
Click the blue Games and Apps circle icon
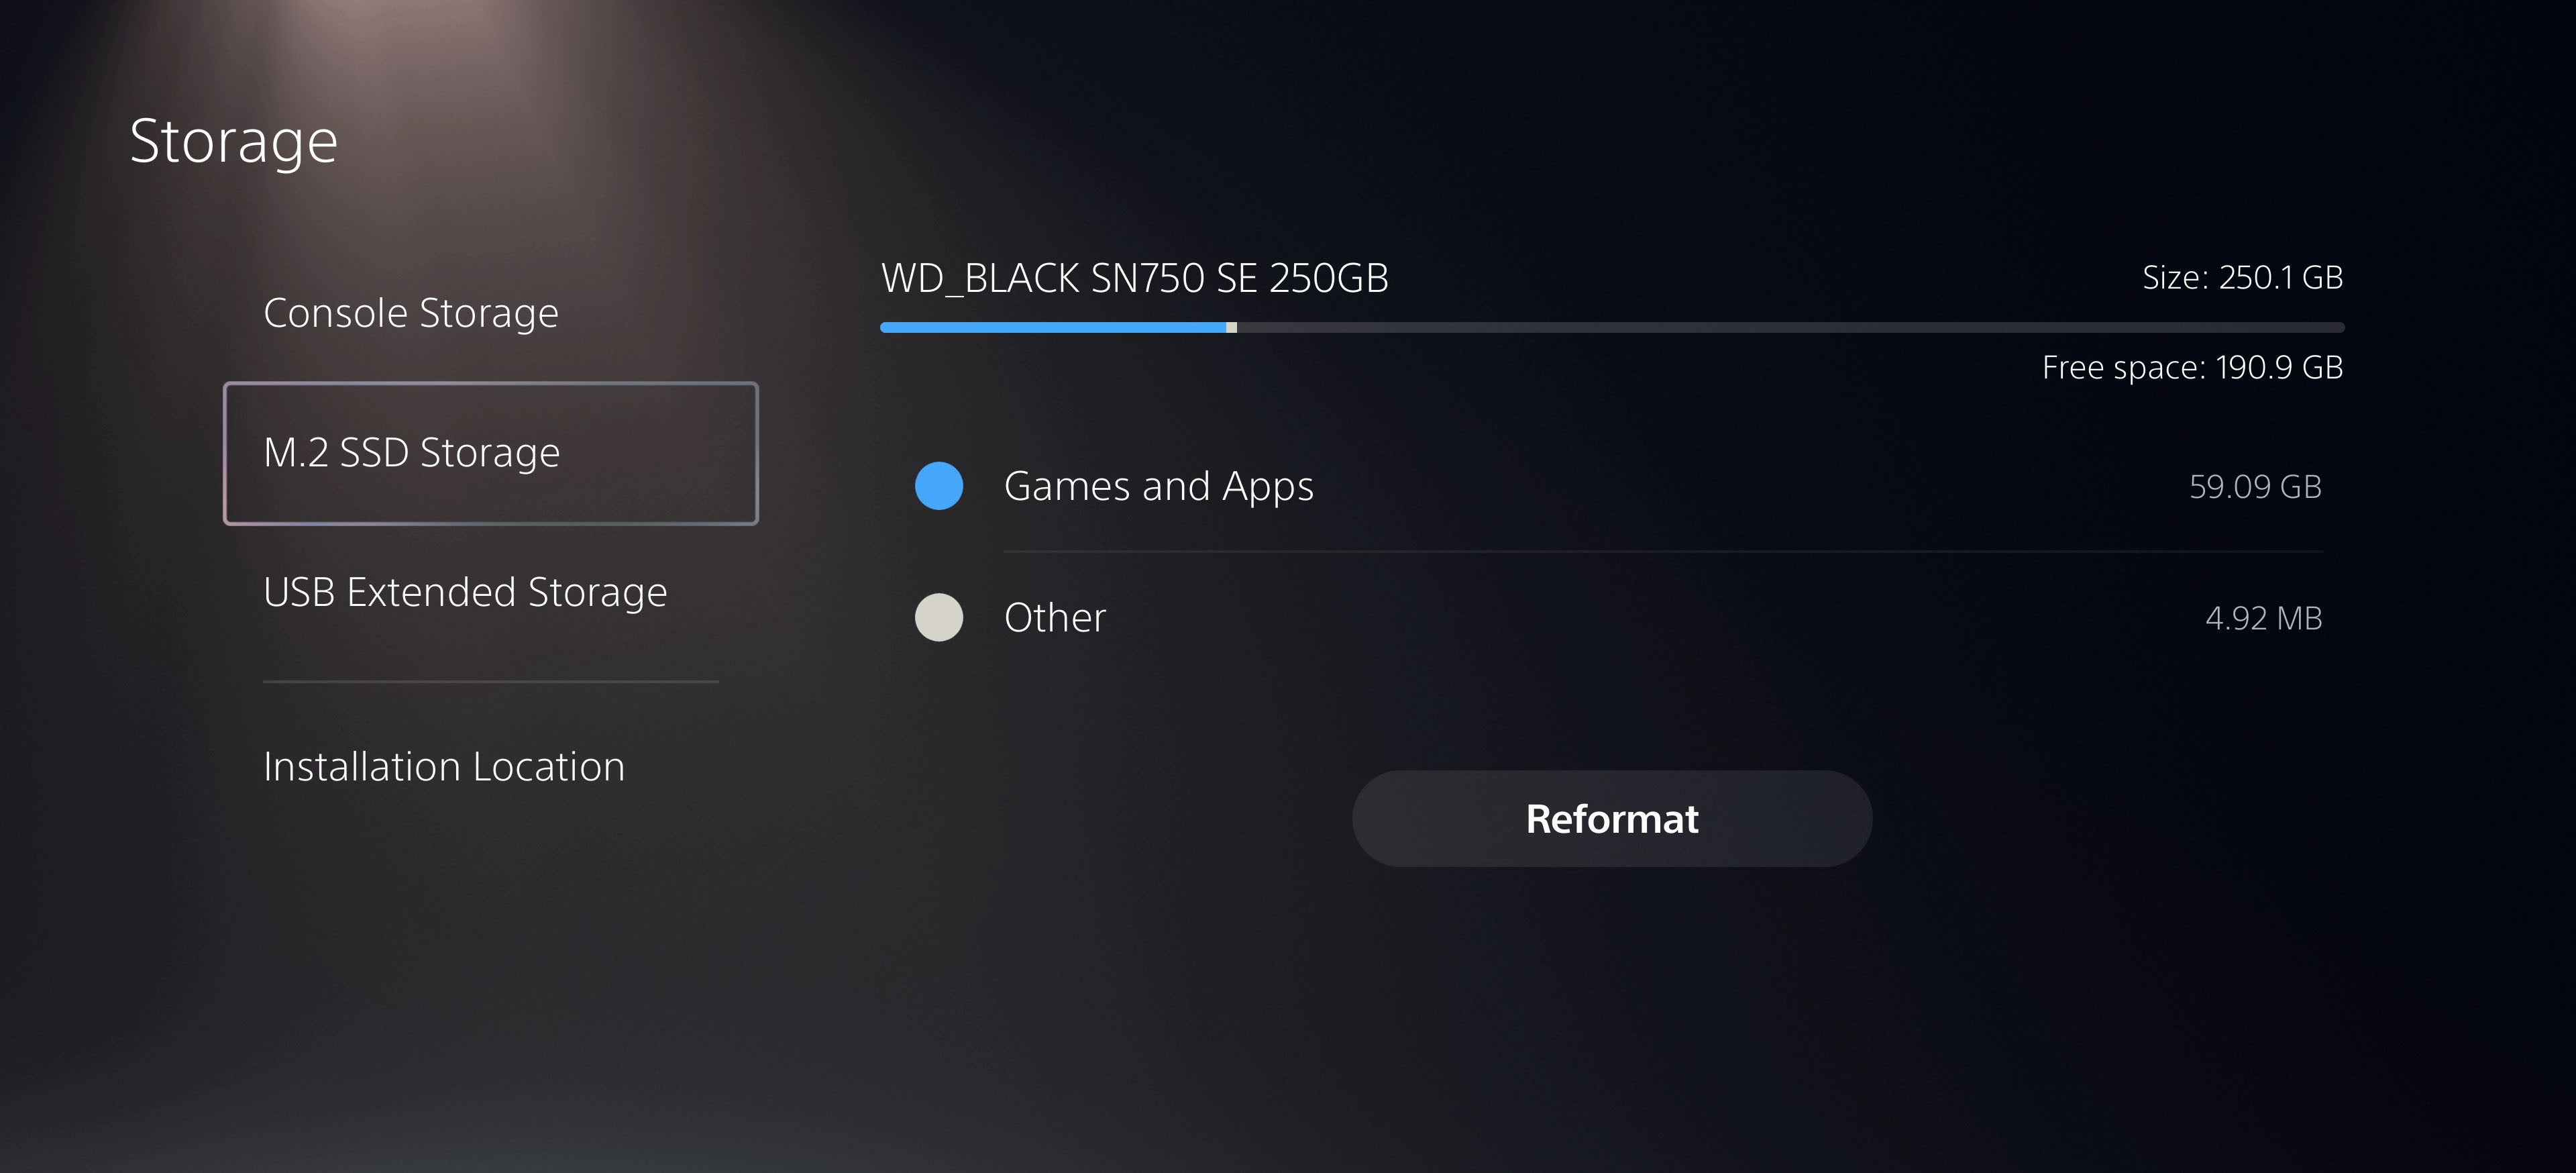[x=939, y=486]
